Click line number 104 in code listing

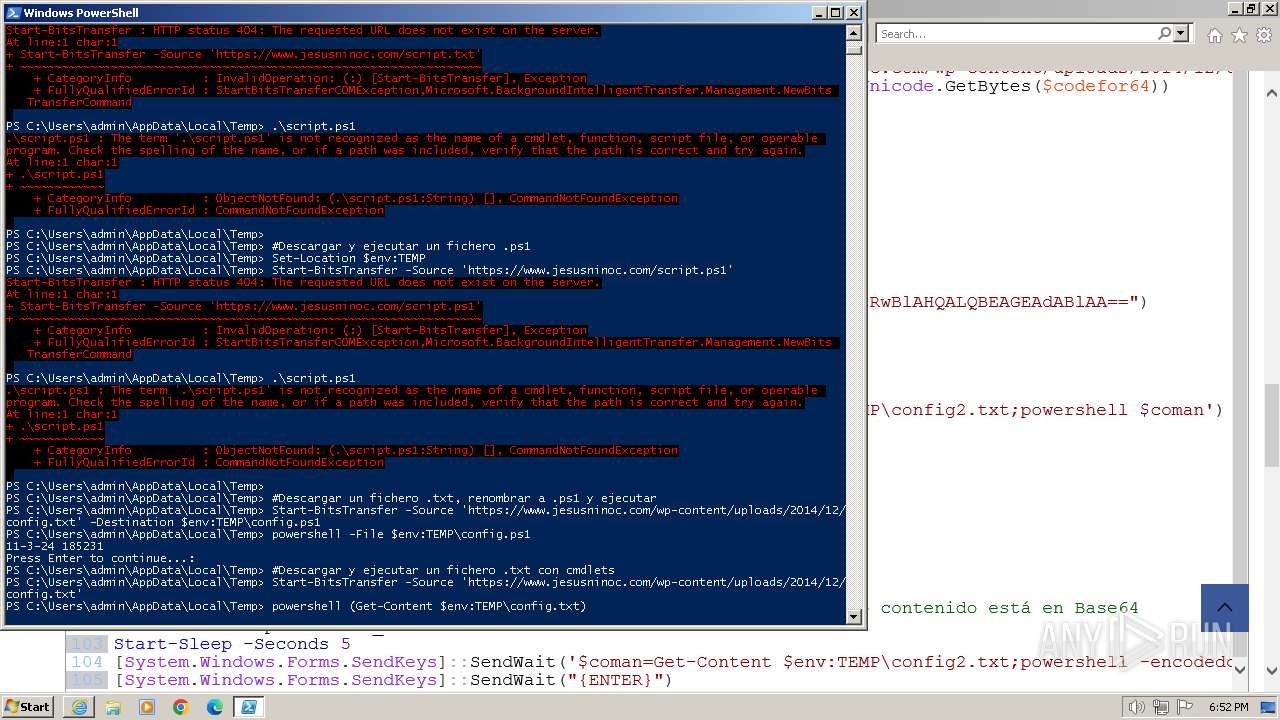87,662
